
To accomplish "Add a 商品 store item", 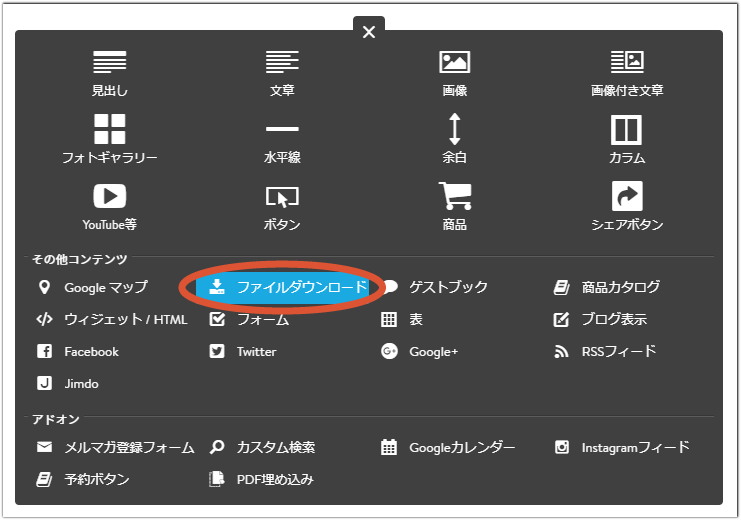I will [455, 207].
